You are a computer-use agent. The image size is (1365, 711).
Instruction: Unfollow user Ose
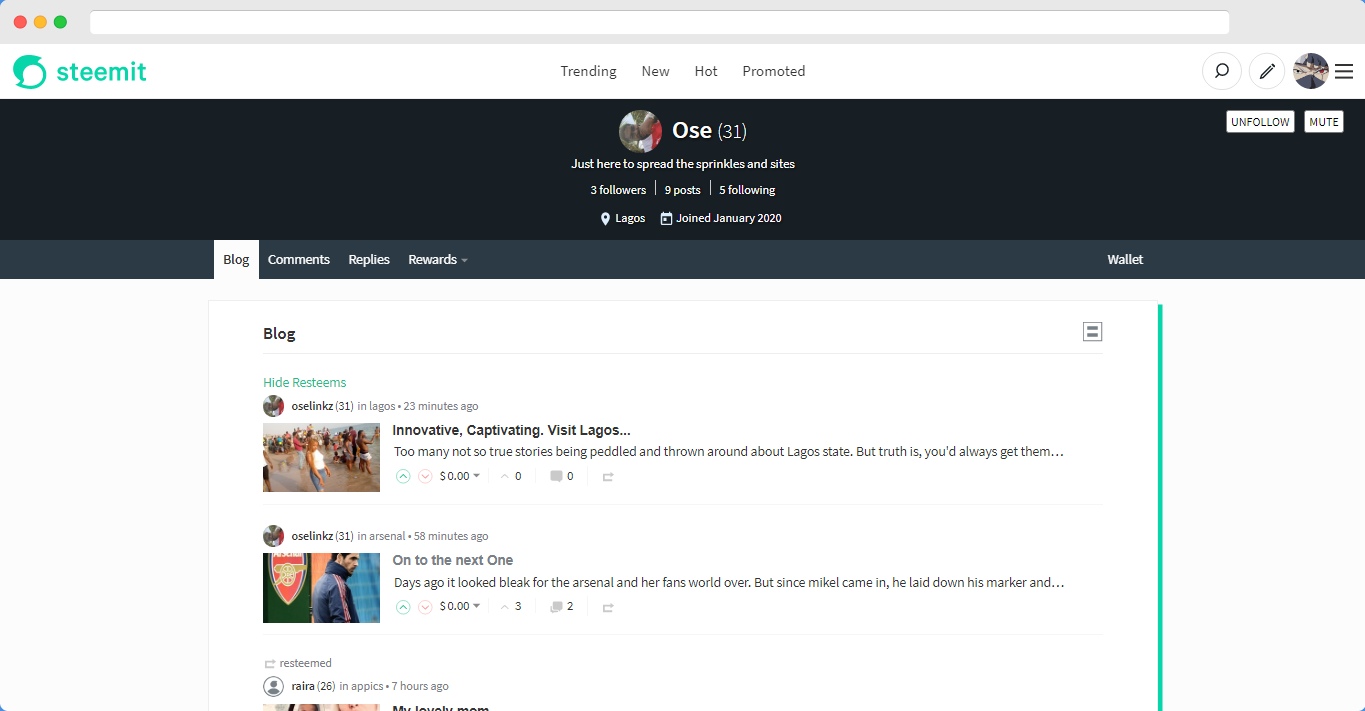(x=1260, y=121)
